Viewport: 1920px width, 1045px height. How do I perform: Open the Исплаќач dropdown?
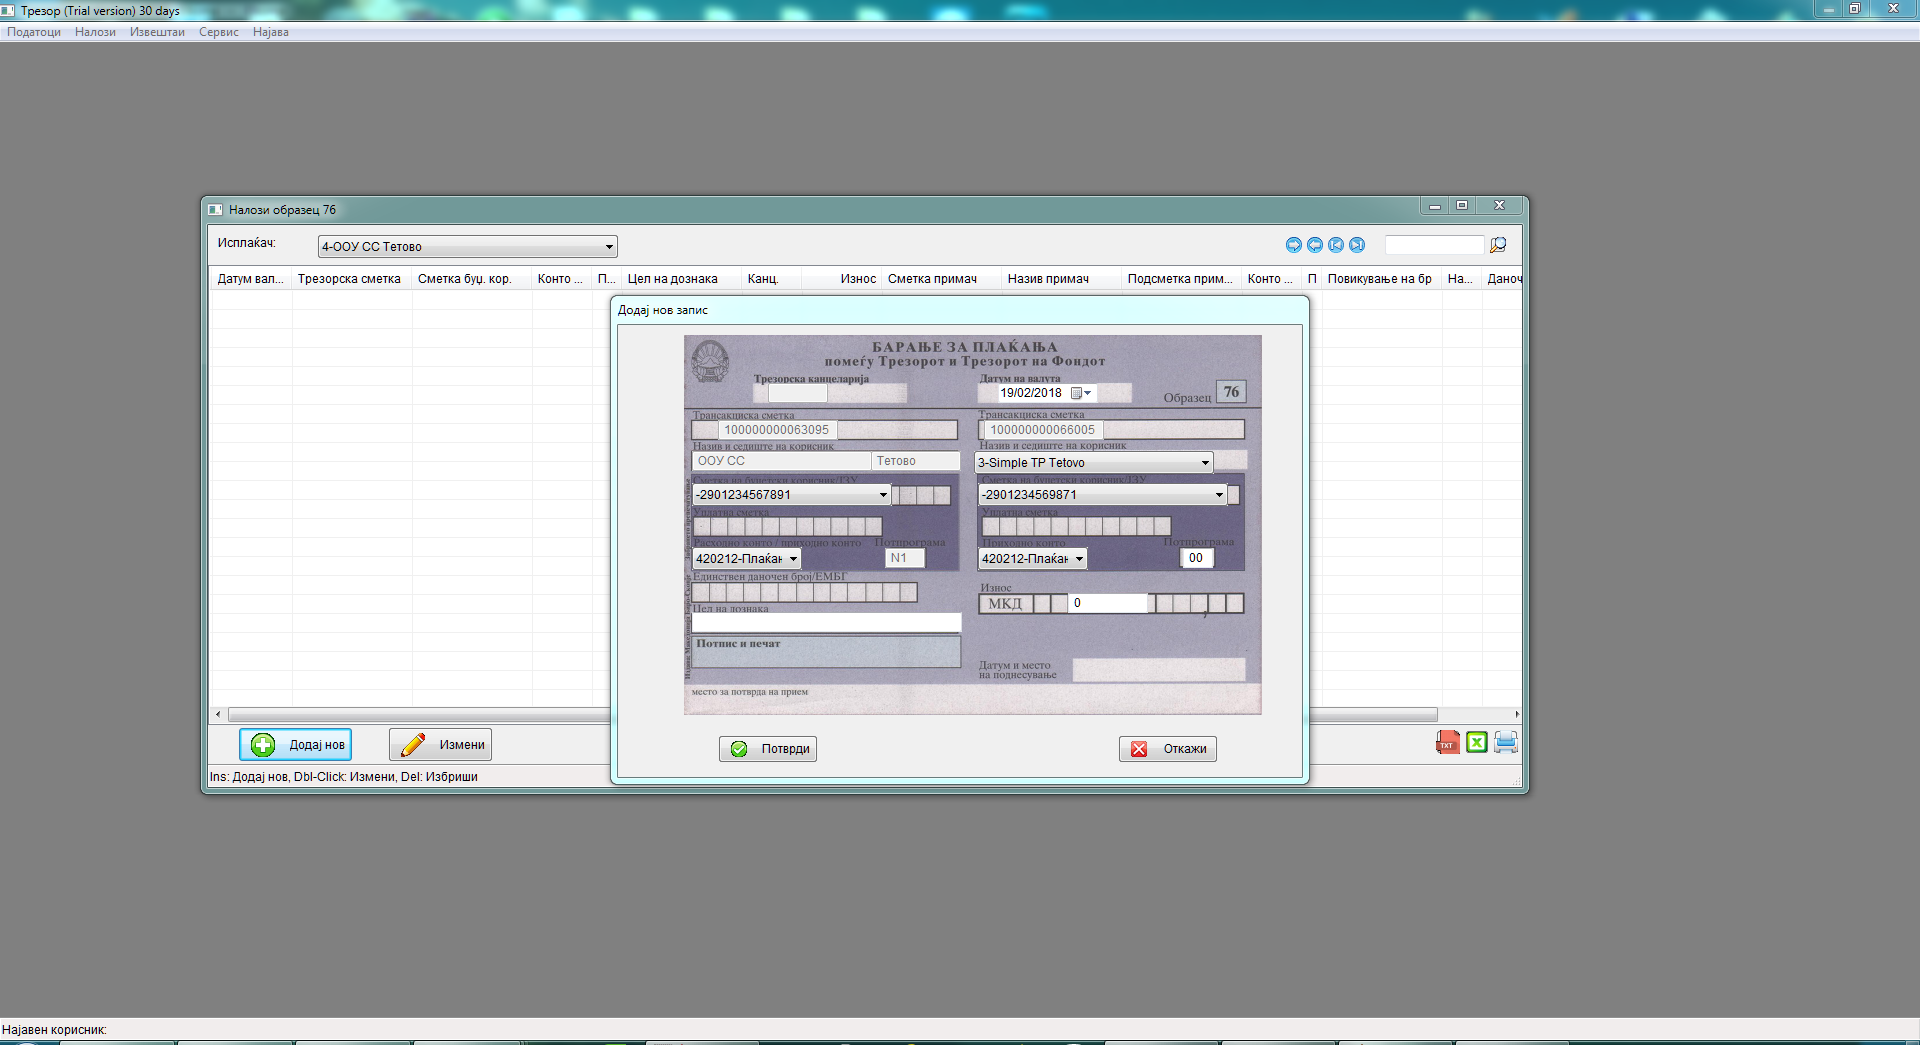tap(608, 247)
